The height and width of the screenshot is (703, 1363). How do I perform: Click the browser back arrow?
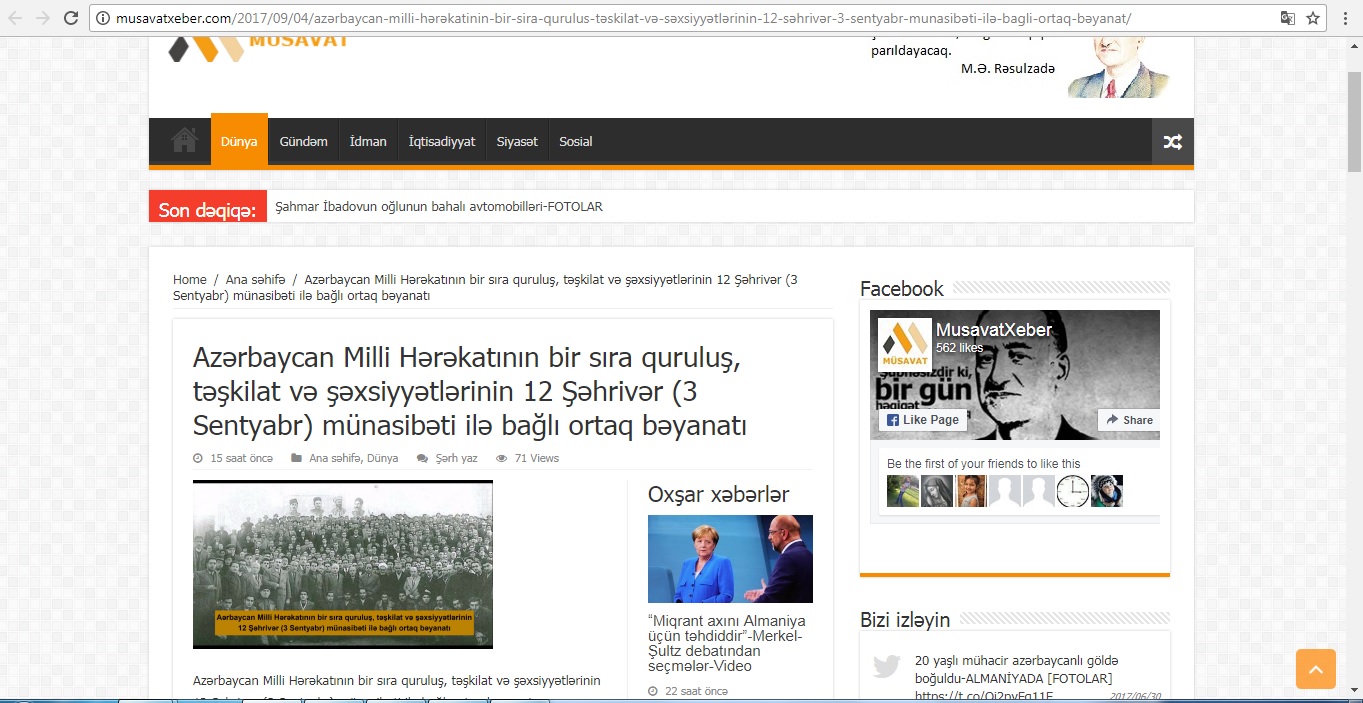coord(15,18)
